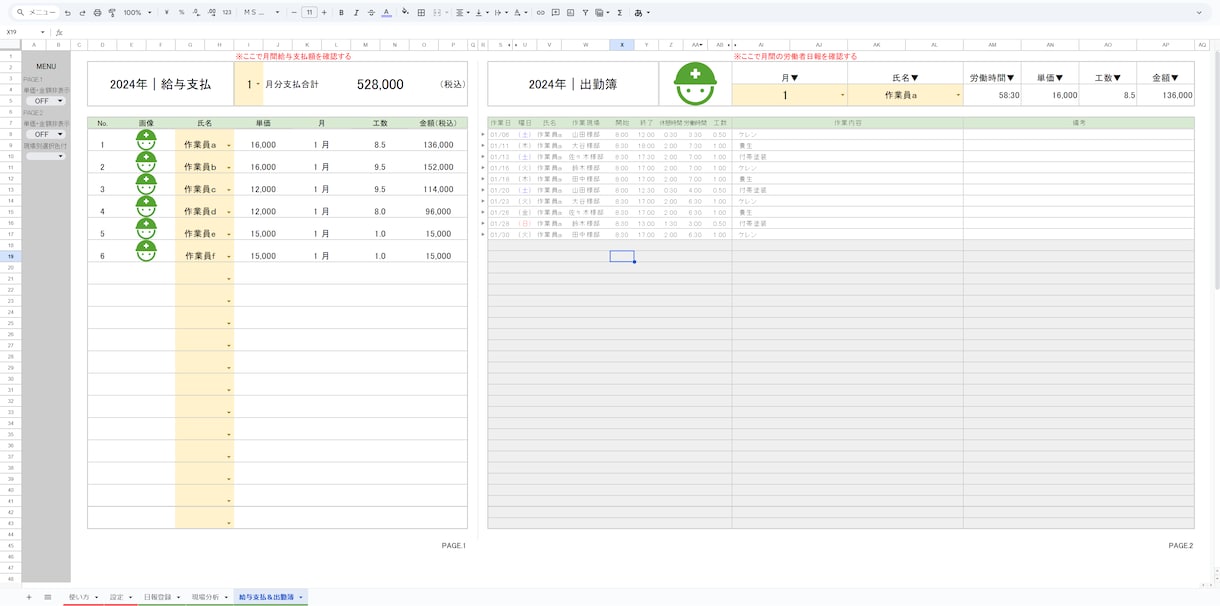The image size is (1220, 606).
Task: Click the undo arrow in the toolbar
Action: [x=67, y=13]
